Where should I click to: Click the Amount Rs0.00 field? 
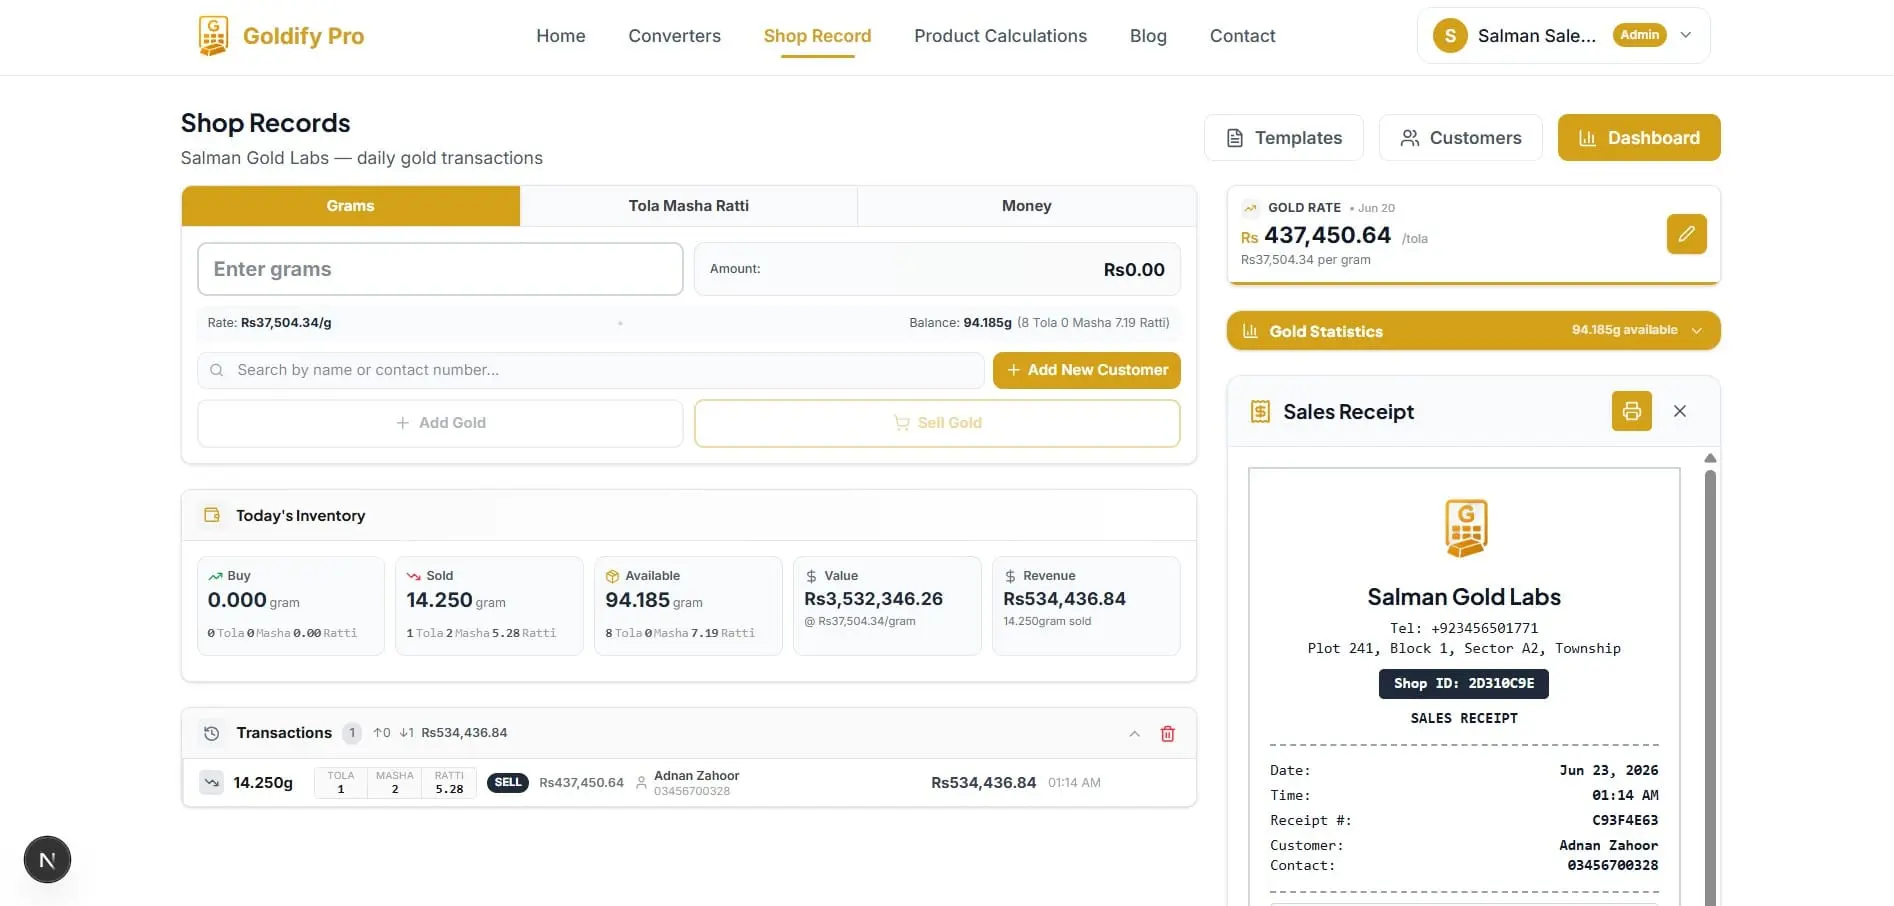click(x=937, y=269)
